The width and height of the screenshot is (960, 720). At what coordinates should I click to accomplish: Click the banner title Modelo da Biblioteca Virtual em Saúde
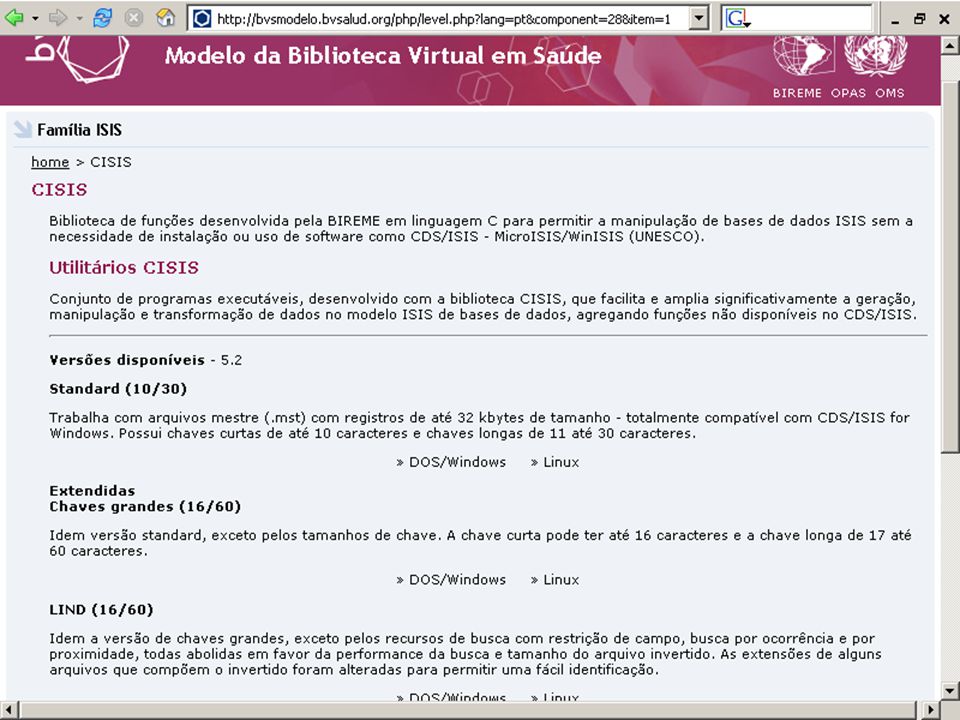tap(383, 56)
